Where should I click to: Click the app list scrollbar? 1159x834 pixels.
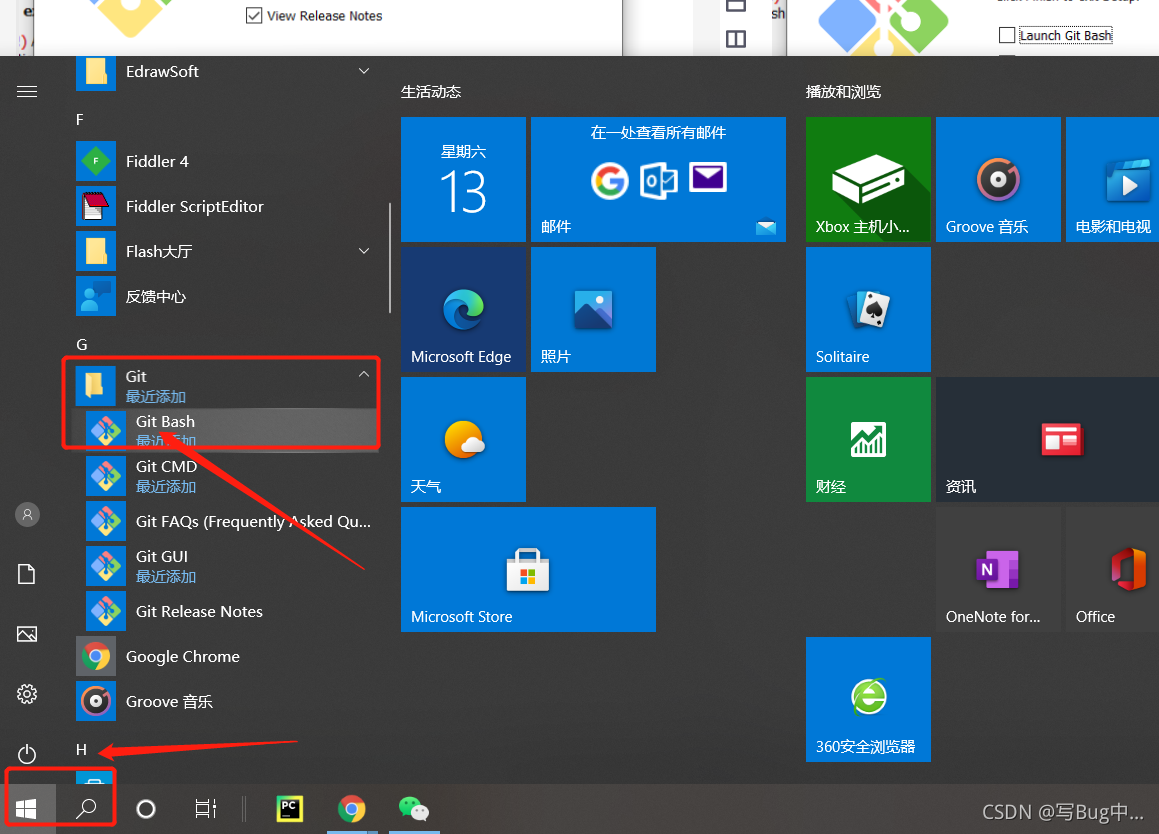390,257
